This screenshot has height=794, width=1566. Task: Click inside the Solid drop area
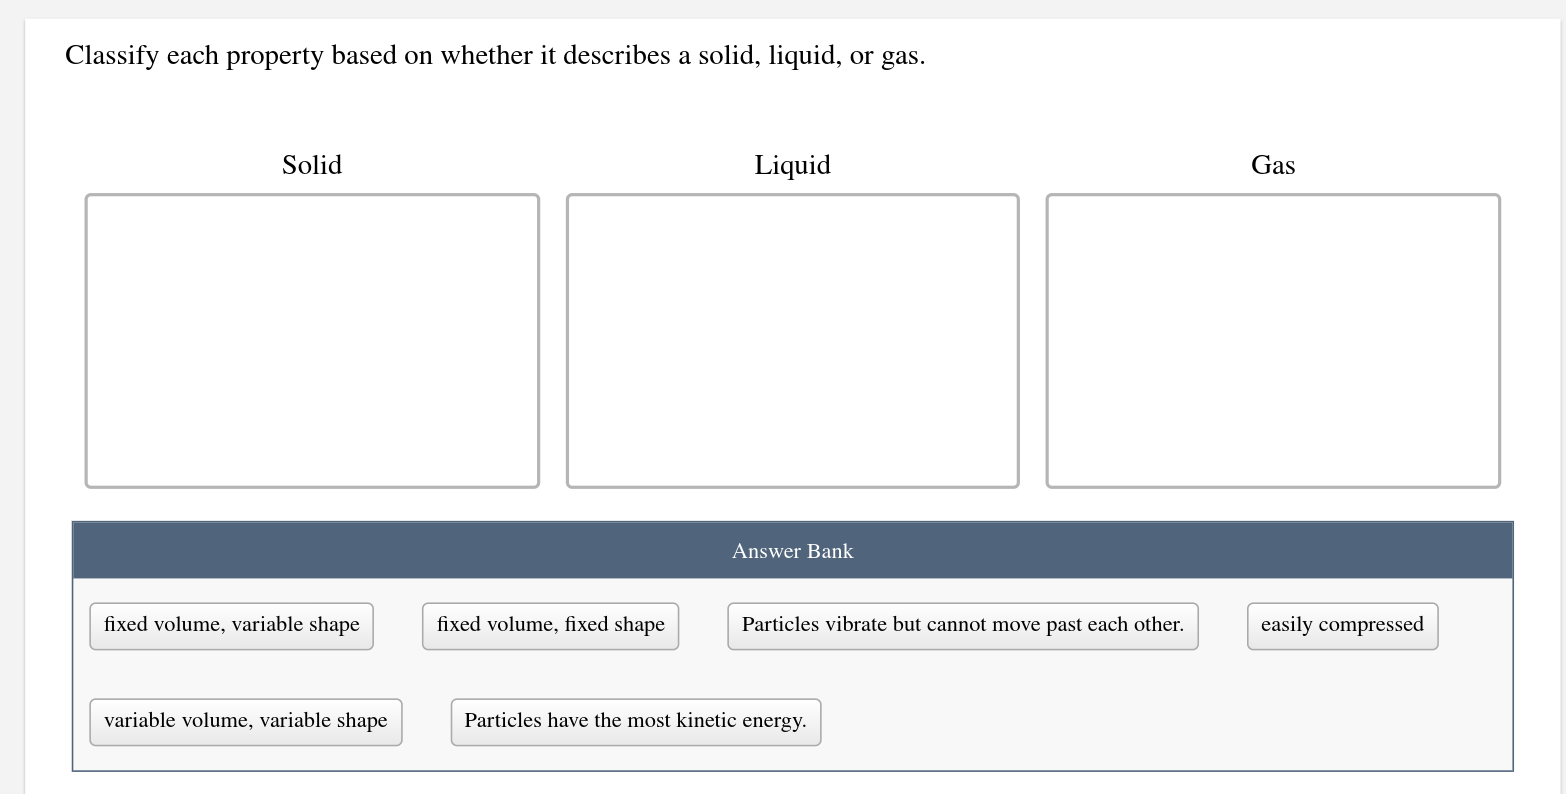click(312, 340)
